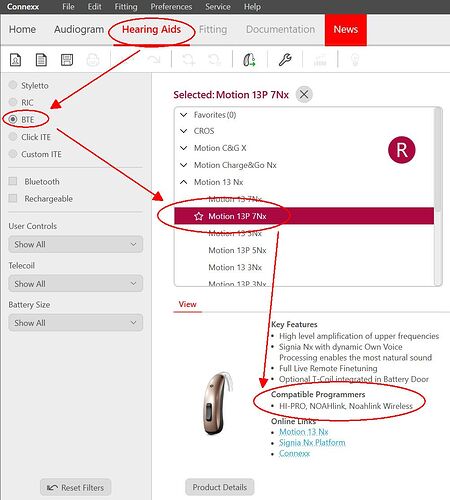Image resolution: width=450 pixels, height=500 pixels.
Task: Click the hearing aid product image
Action: point(217,403)
